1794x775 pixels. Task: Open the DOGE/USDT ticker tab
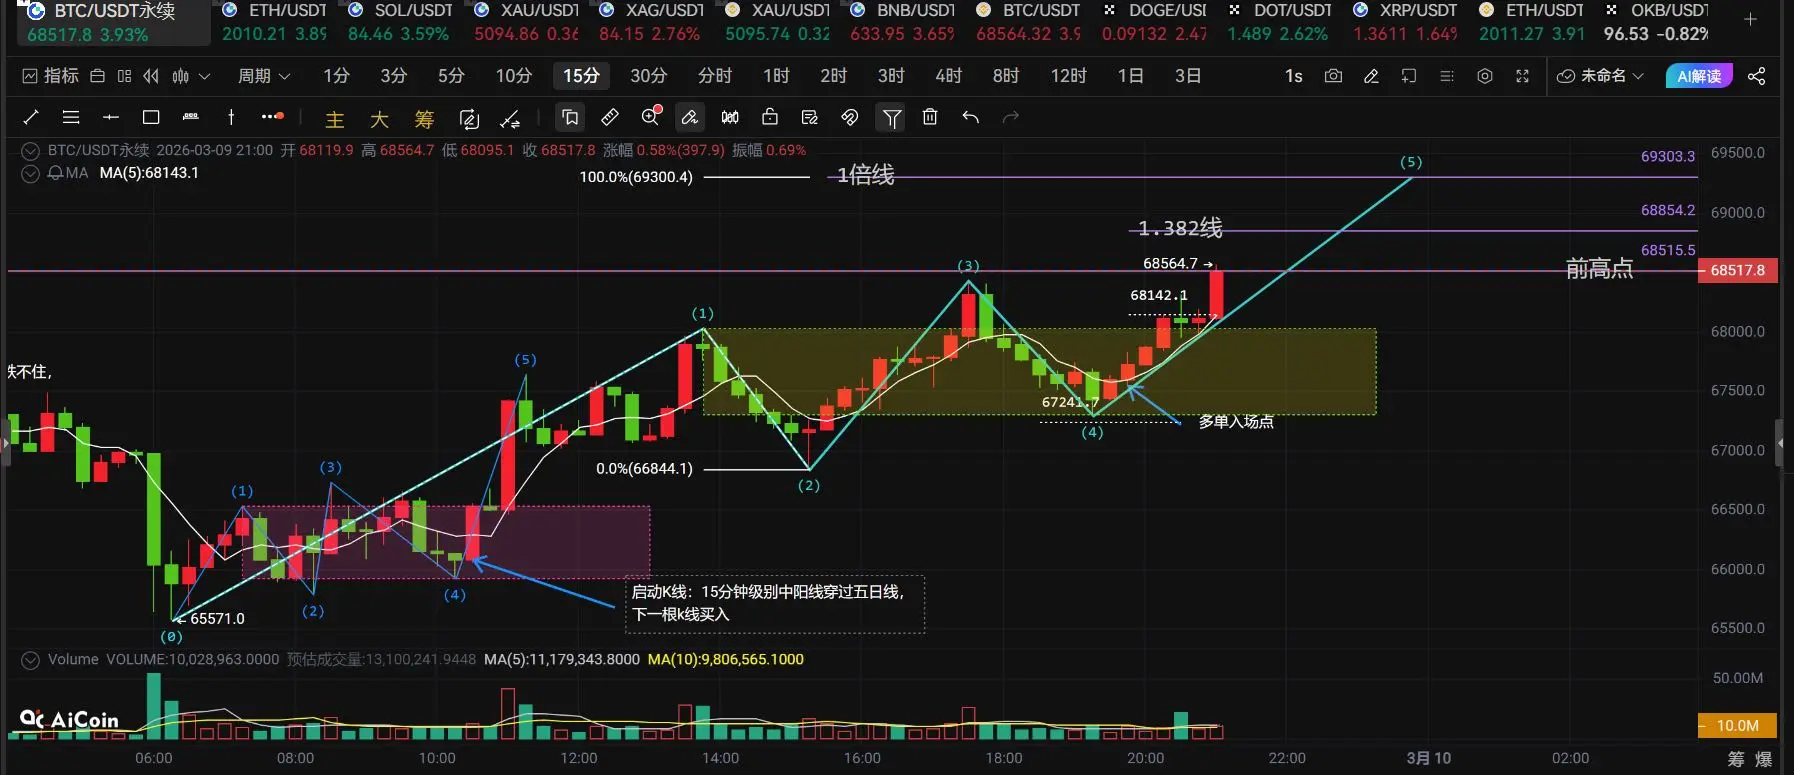[1154, 22]
